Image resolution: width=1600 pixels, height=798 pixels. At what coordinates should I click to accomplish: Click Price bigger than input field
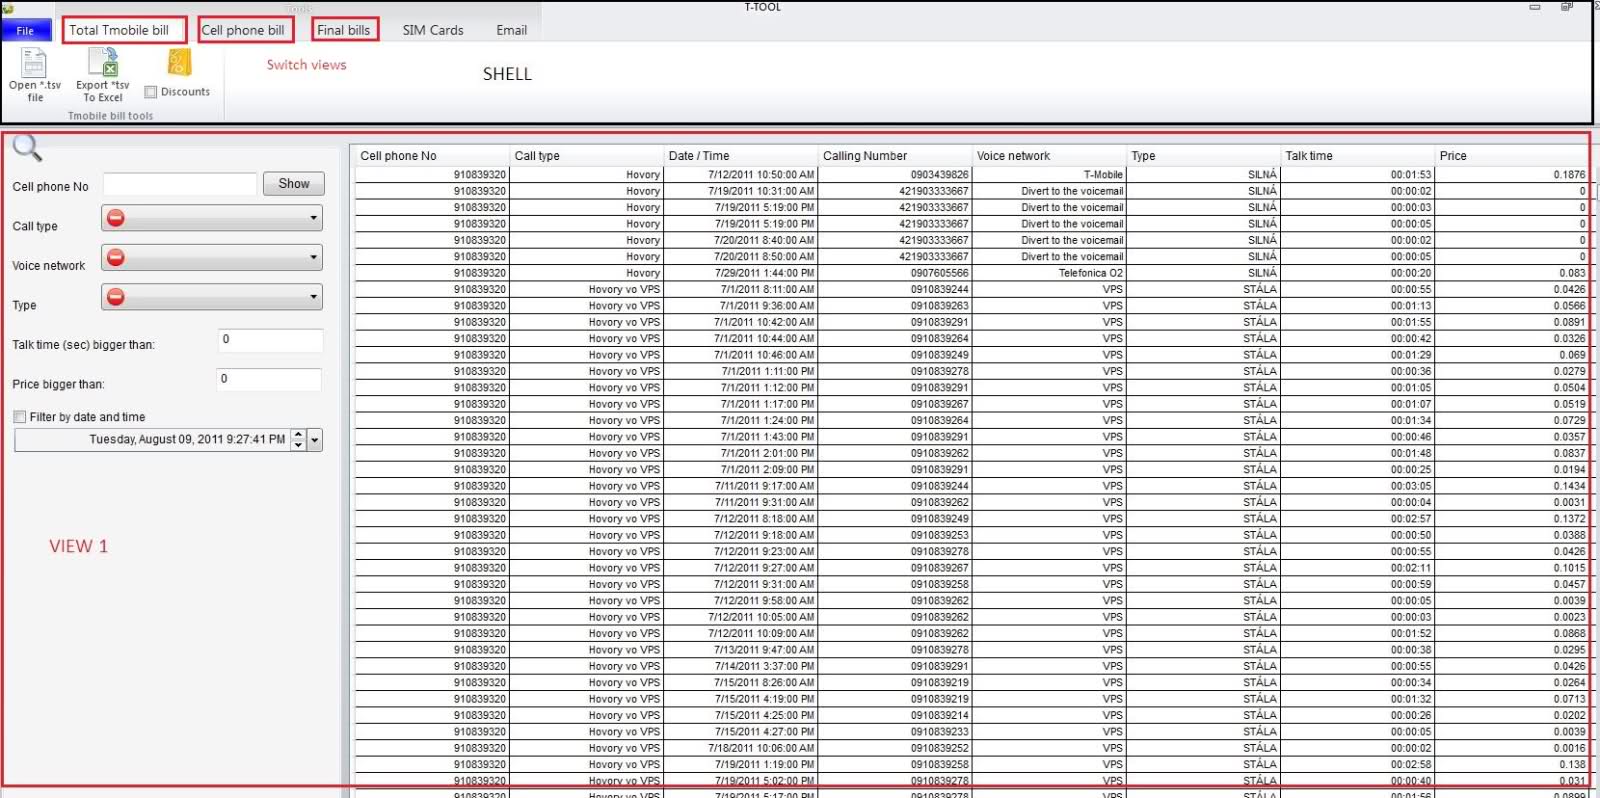click(x=269, y=380)
